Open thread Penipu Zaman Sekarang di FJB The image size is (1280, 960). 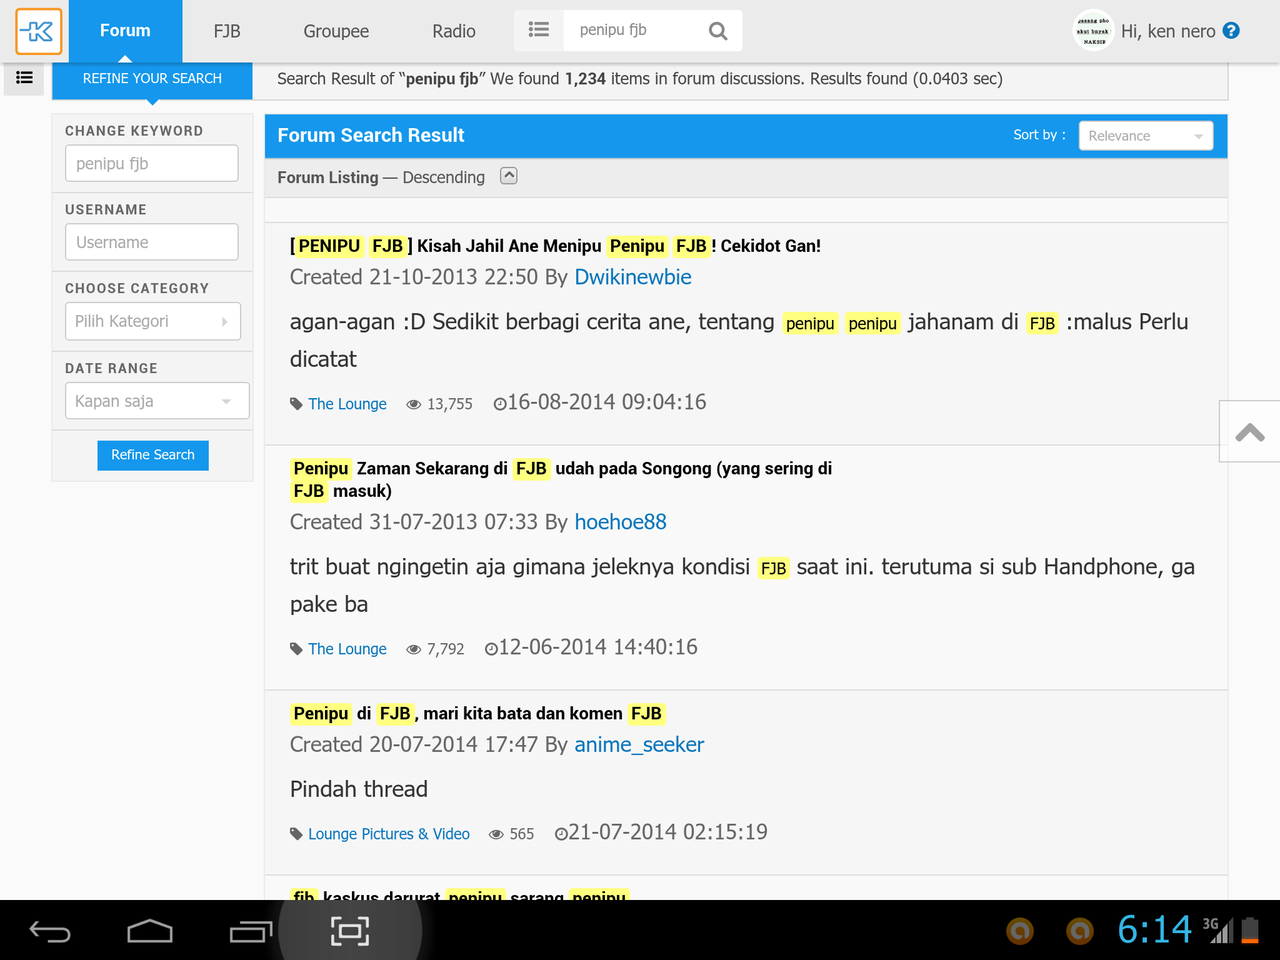click(561, 479)
